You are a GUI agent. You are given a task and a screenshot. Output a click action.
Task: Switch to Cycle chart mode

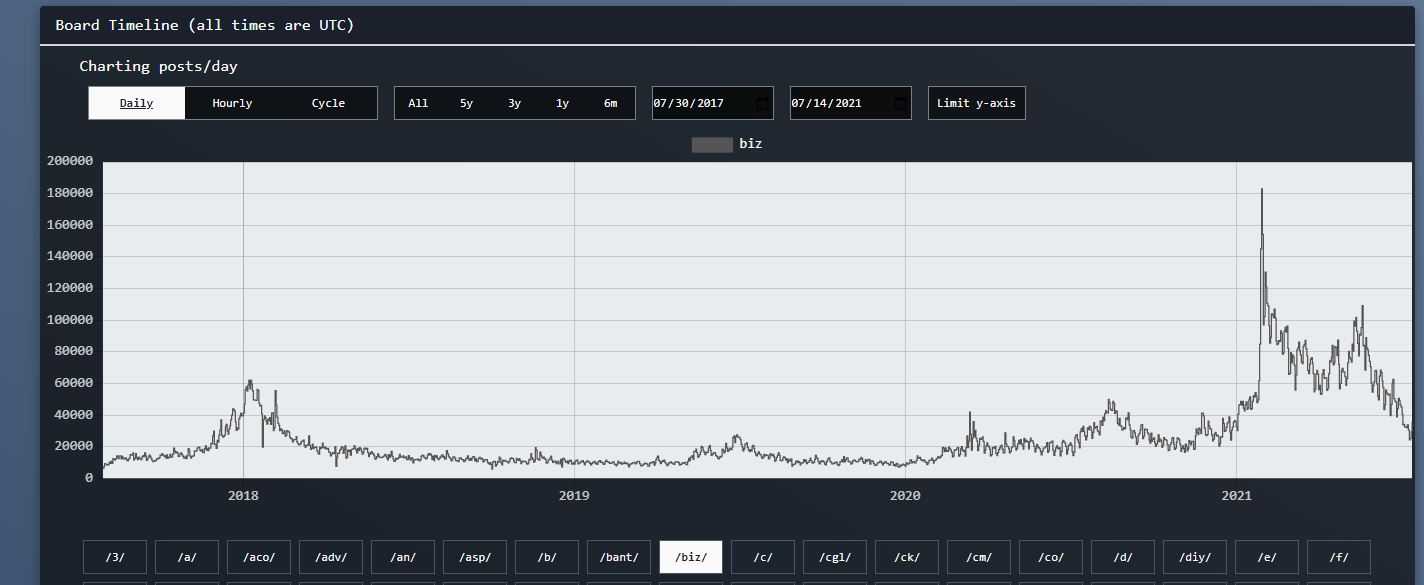(328, 103)
